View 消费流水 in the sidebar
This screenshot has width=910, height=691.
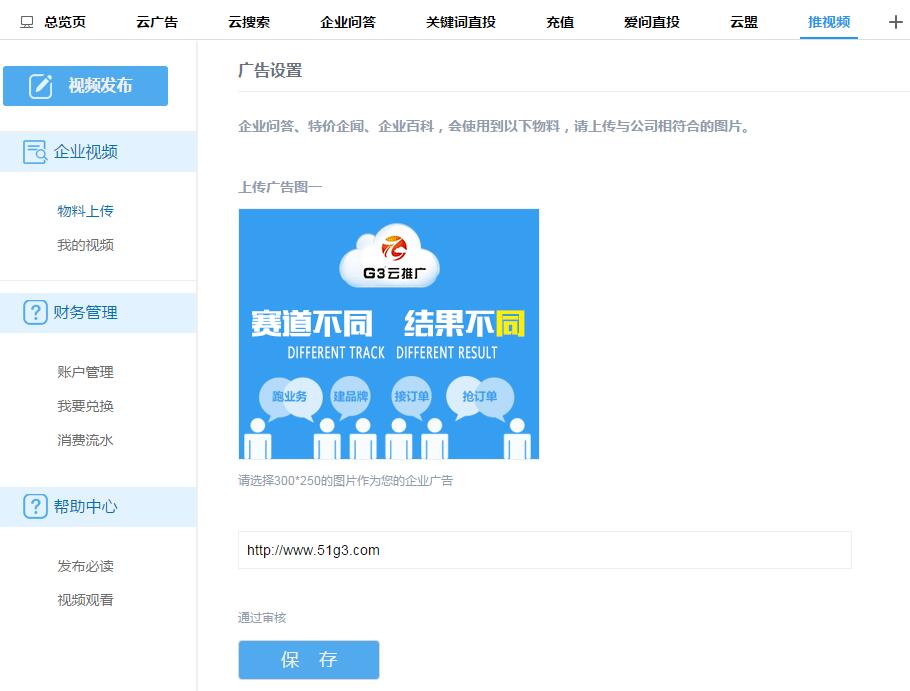tap(85, 440)
